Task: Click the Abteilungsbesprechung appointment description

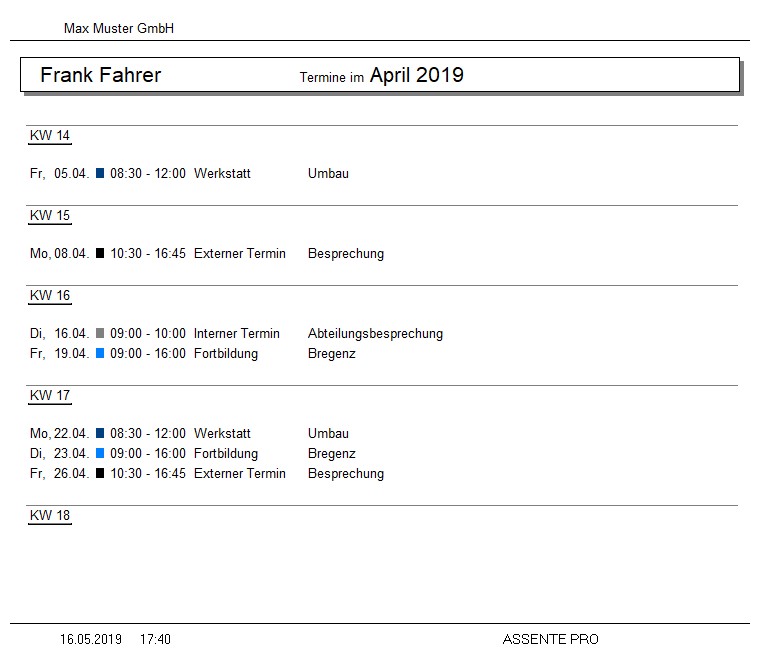Action: 376,334
